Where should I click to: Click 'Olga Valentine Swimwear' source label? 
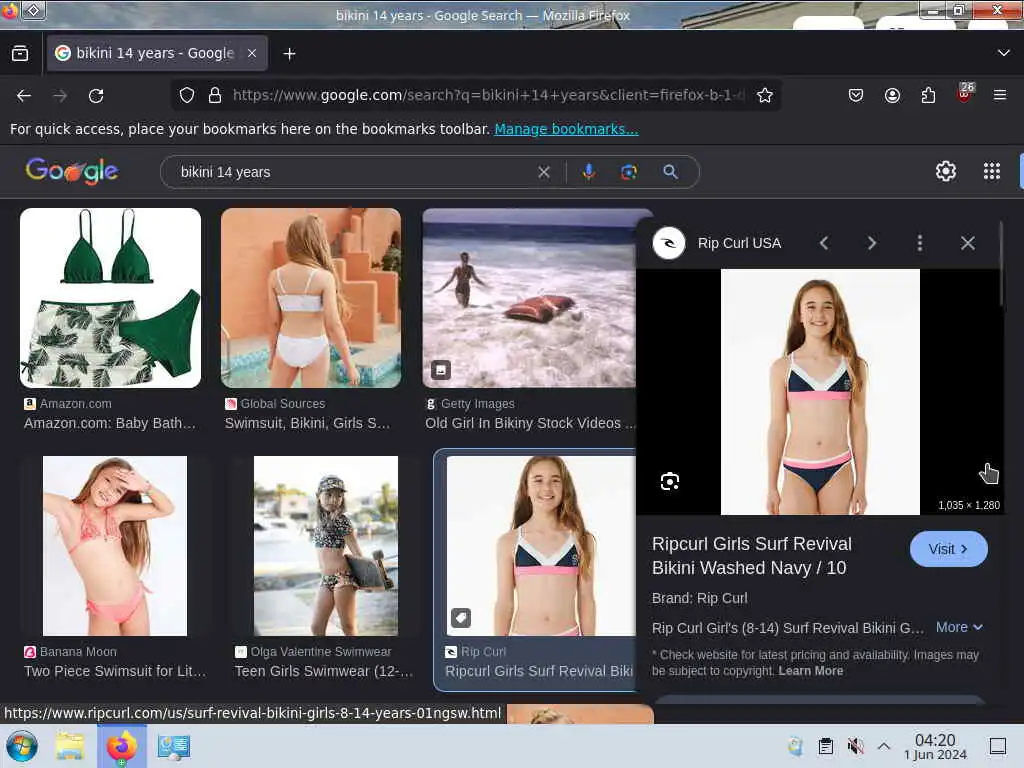[321, 652]
